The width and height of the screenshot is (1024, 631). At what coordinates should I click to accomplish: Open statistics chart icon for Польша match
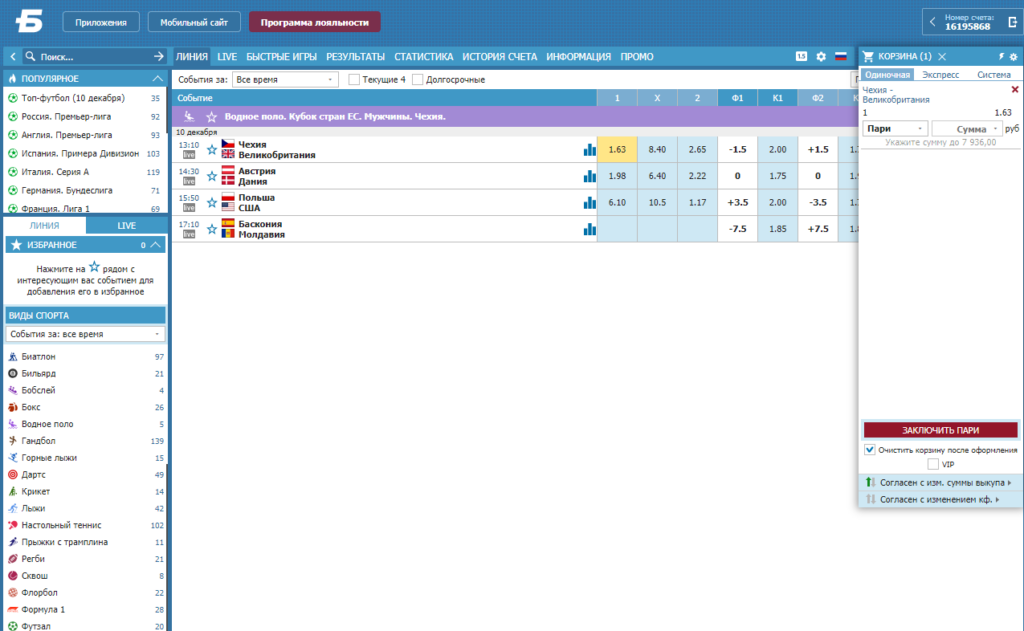pos(590,202)
